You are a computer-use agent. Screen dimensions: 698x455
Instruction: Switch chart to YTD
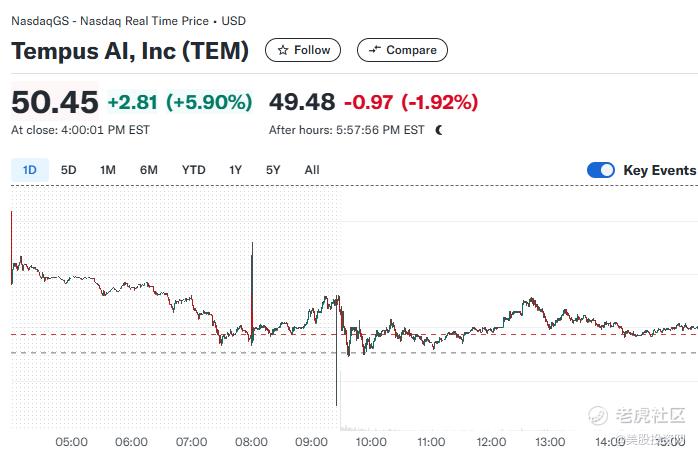tap(193, 170)
